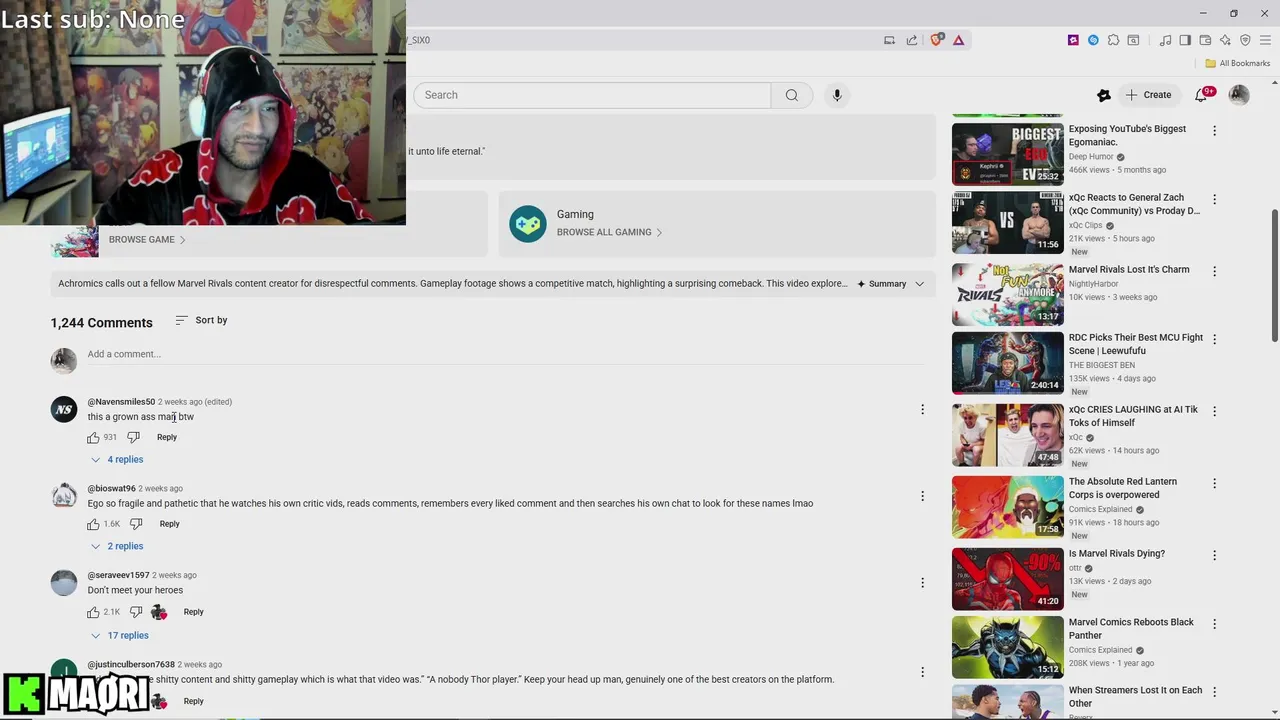1280x720 pixels.
Task: Click the Gaming category controller icon
Action: tap(527, 224)
